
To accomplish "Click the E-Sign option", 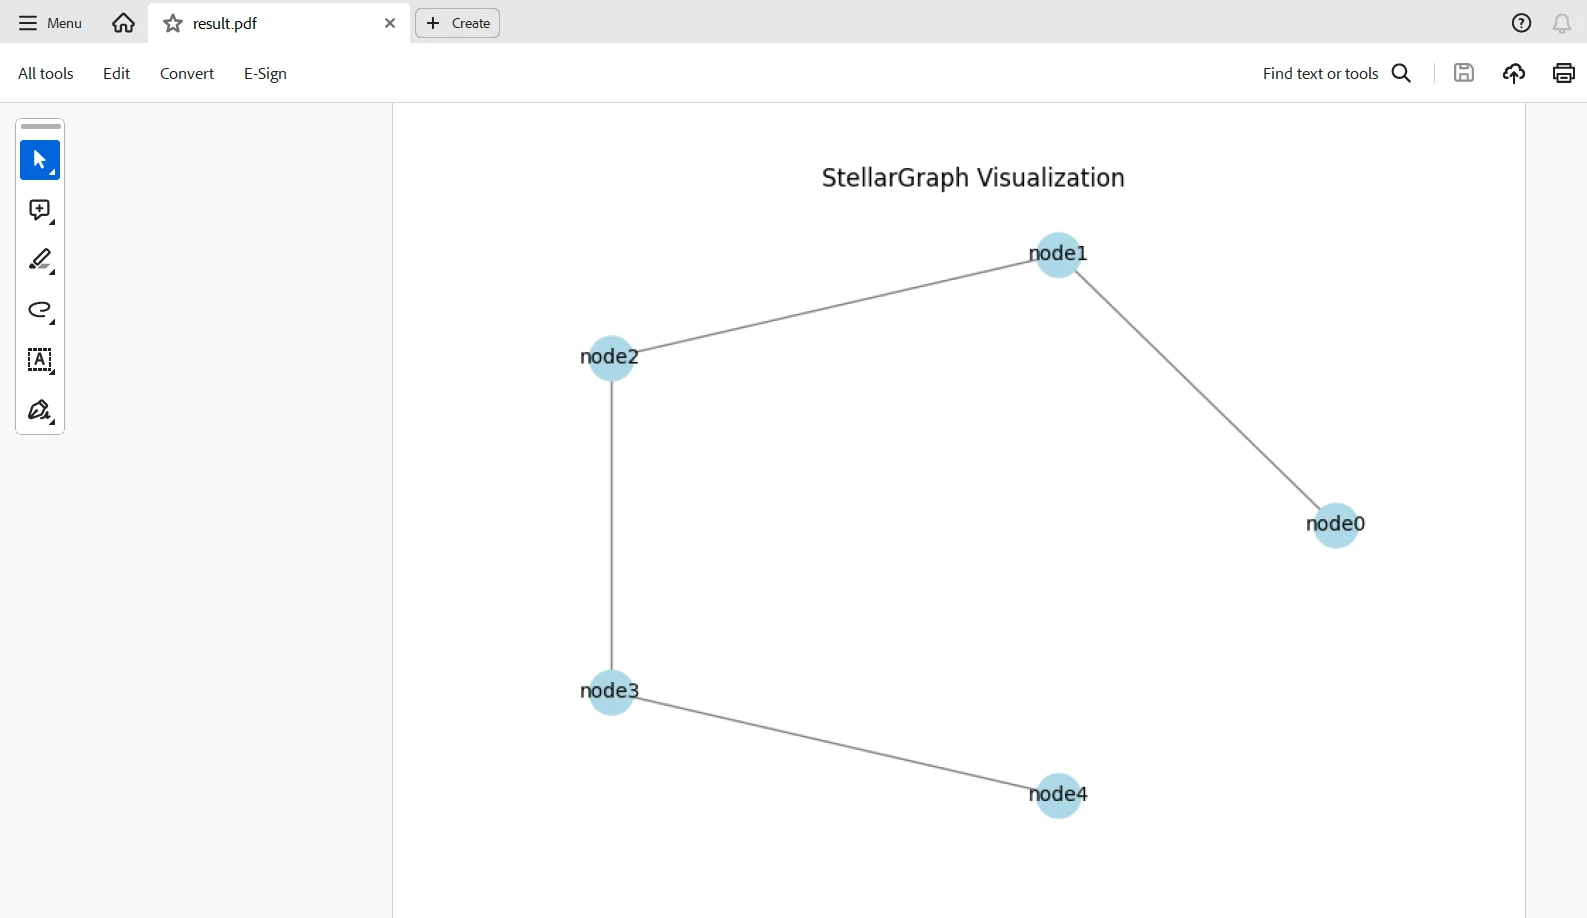I will pyautogui.click(x=265, y=74).
